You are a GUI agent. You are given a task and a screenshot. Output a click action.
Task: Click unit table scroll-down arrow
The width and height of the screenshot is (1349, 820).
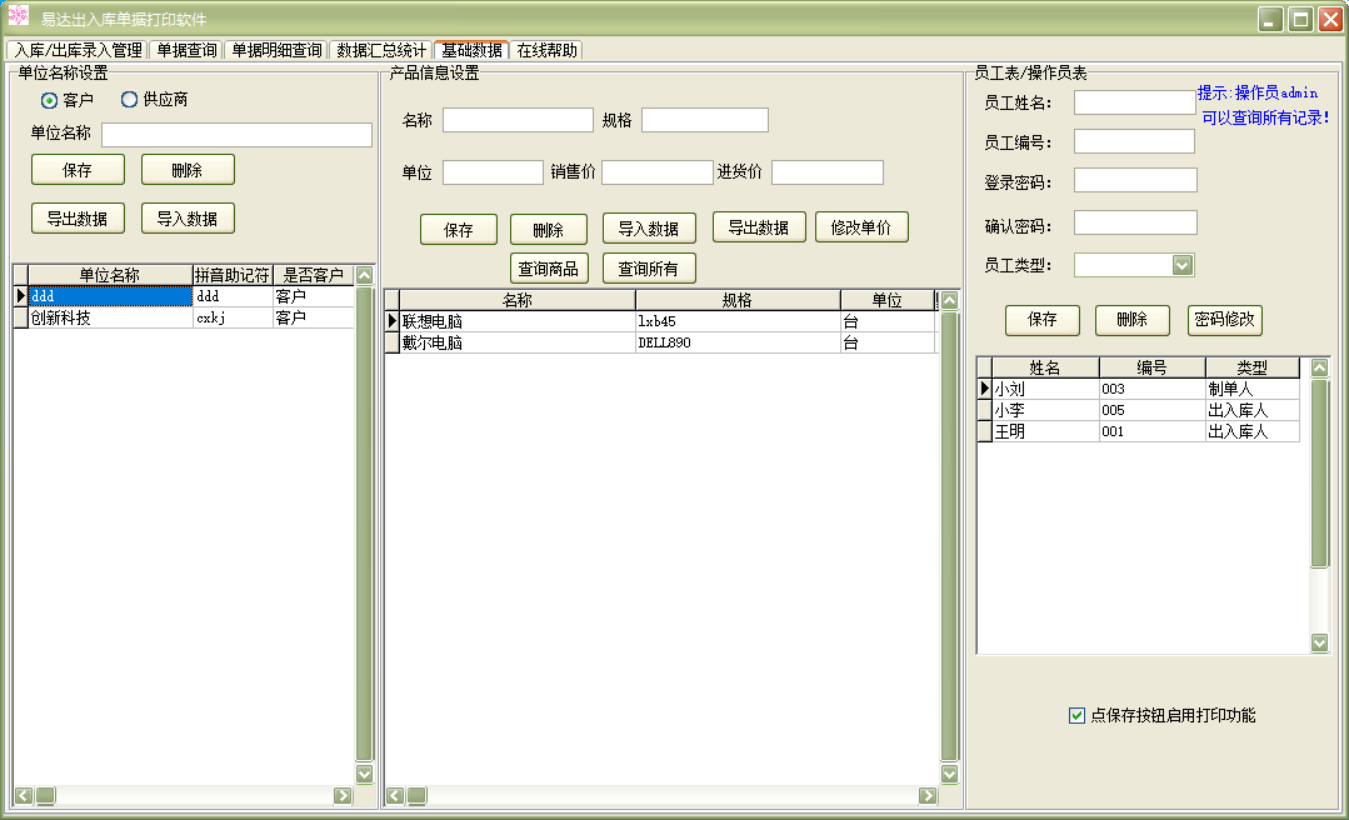coord(364,774)
